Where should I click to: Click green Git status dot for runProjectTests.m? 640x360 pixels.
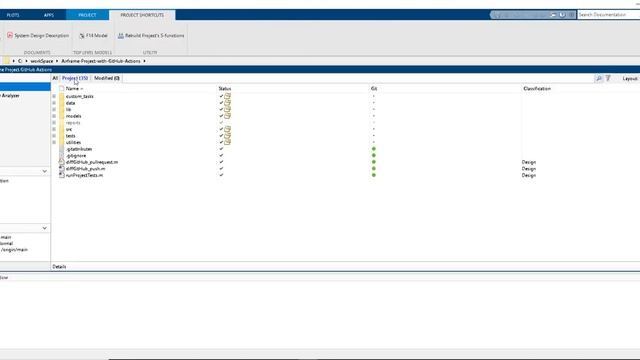tap(373, 175)
